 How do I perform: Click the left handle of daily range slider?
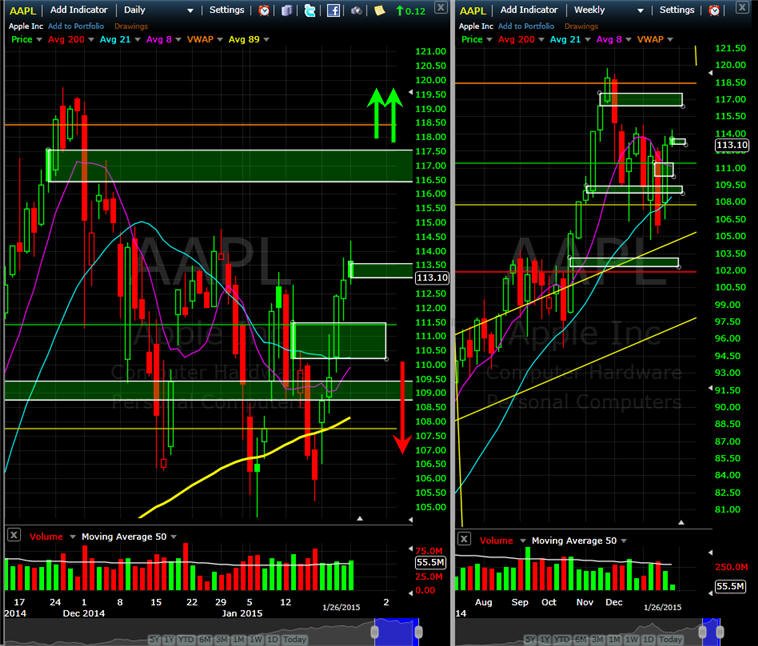(x=375, y=631)
